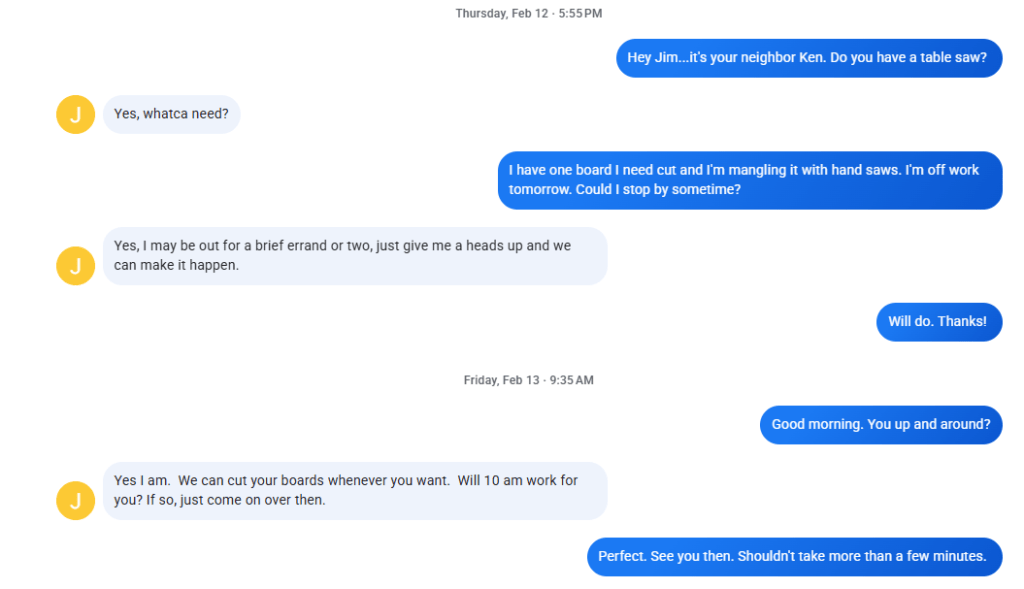This screenshot has width=1024, height=589.
Task: Click the words "table saw" in the first message
Action: point(954,58)
